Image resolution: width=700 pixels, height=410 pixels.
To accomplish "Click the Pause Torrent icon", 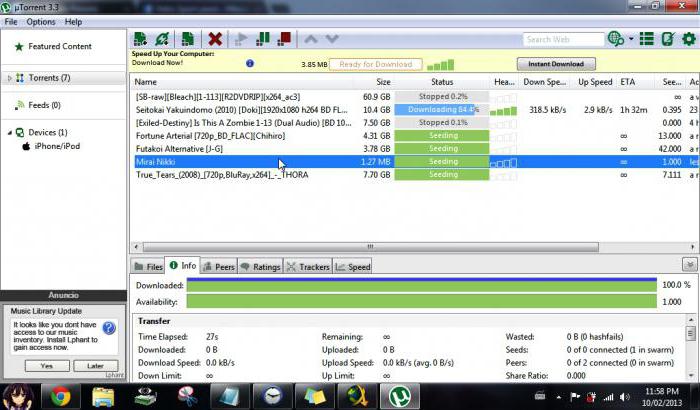I will click(262, 39).
